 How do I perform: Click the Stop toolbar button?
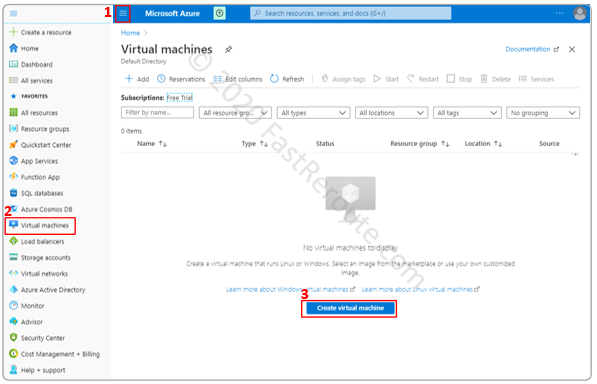(x=459, y=79)
